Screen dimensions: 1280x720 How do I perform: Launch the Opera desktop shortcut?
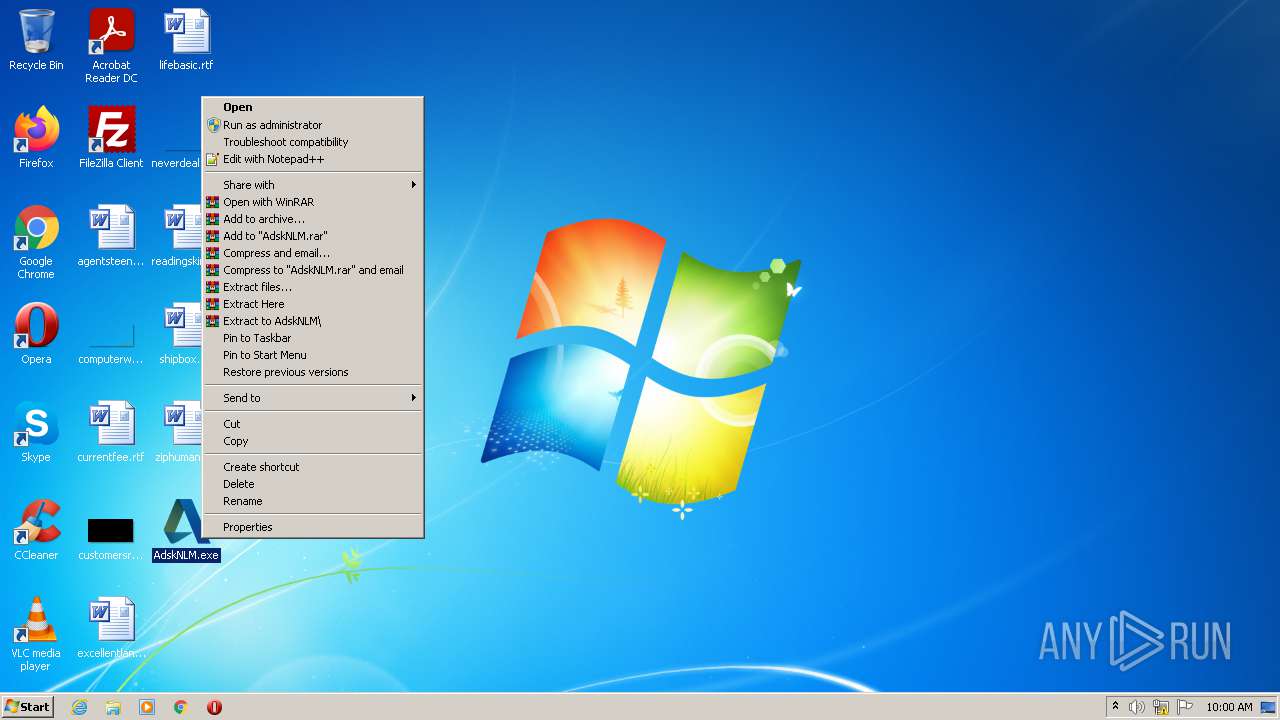point(36,334)
